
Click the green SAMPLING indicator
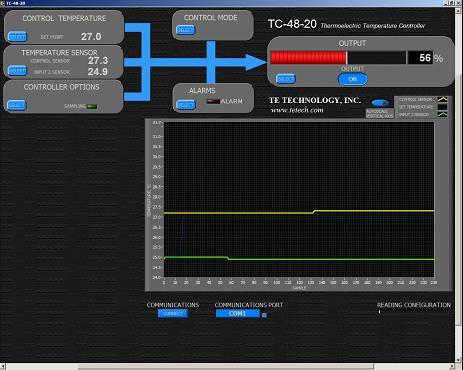coord(92,107)
